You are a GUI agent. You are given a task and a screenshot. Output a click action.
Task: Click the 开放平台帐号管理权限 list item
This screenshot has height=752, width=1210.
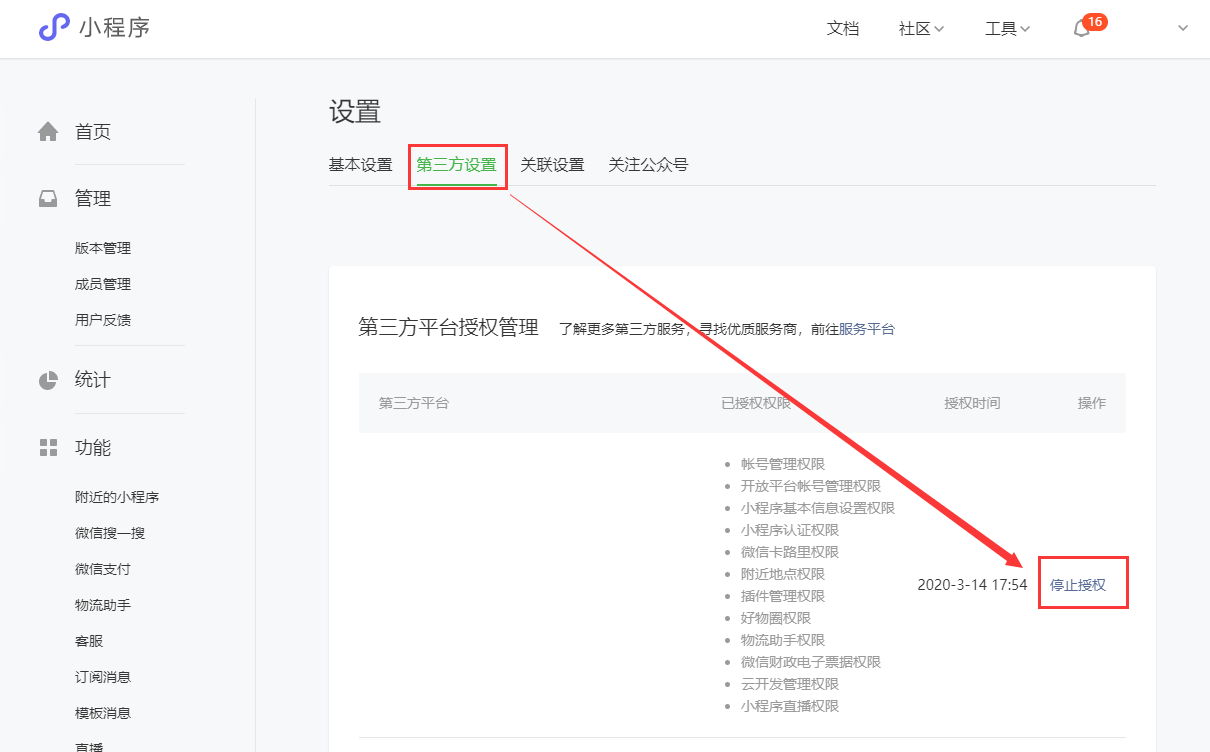tap(811, 486)
